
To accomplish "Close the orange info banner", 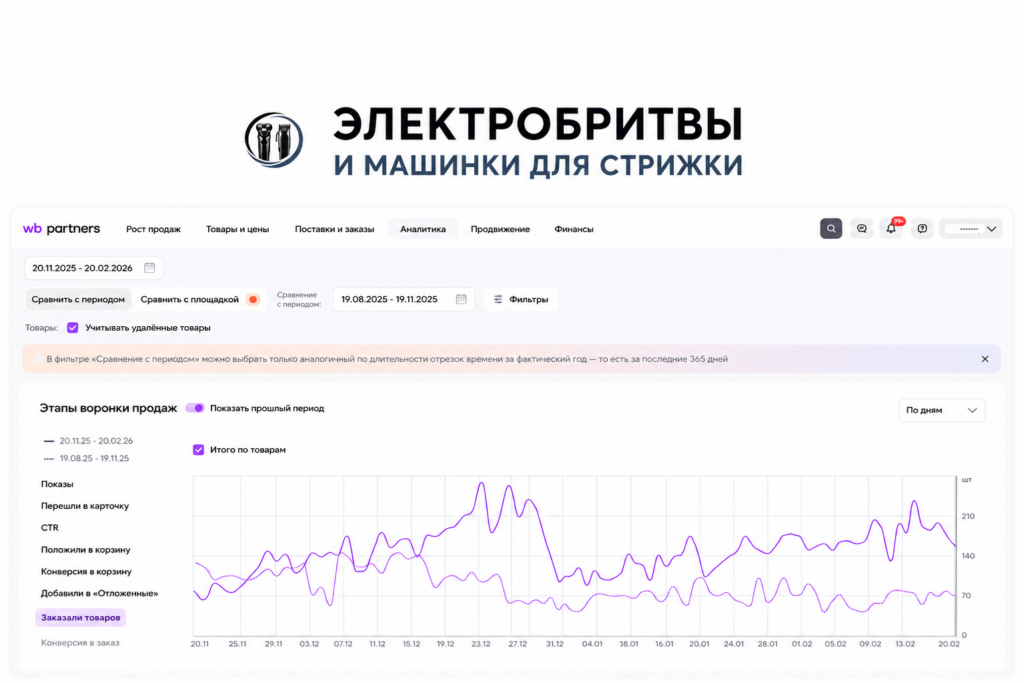I will click(x=985, y=359).
